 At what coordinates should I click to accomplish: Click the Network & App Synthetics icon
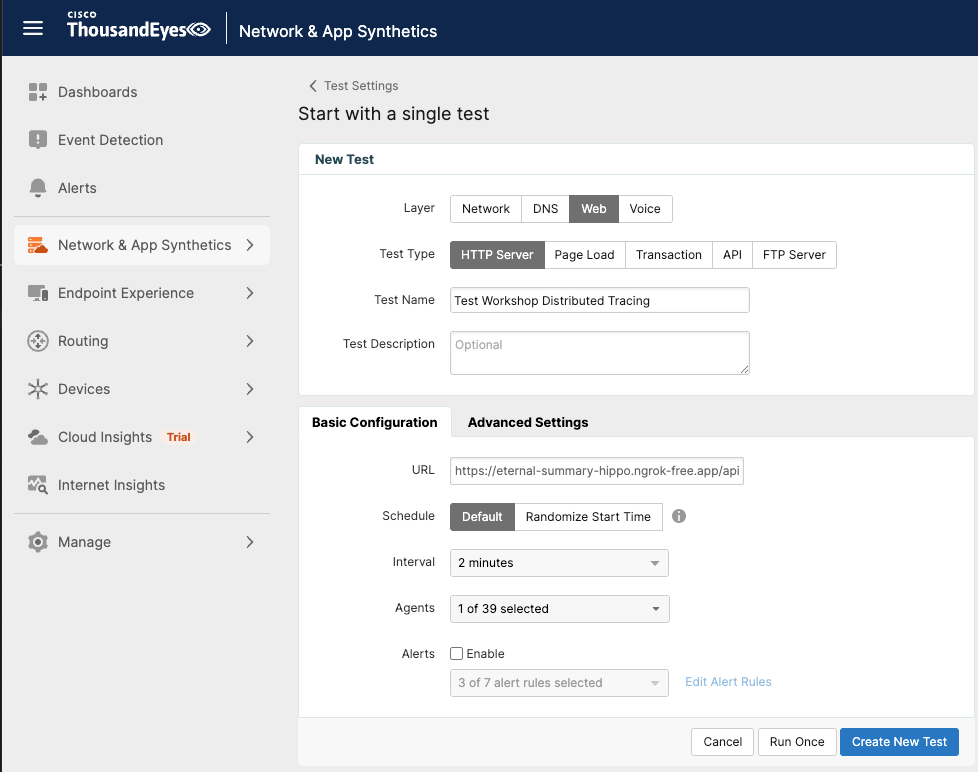click(x=37, y=245)
